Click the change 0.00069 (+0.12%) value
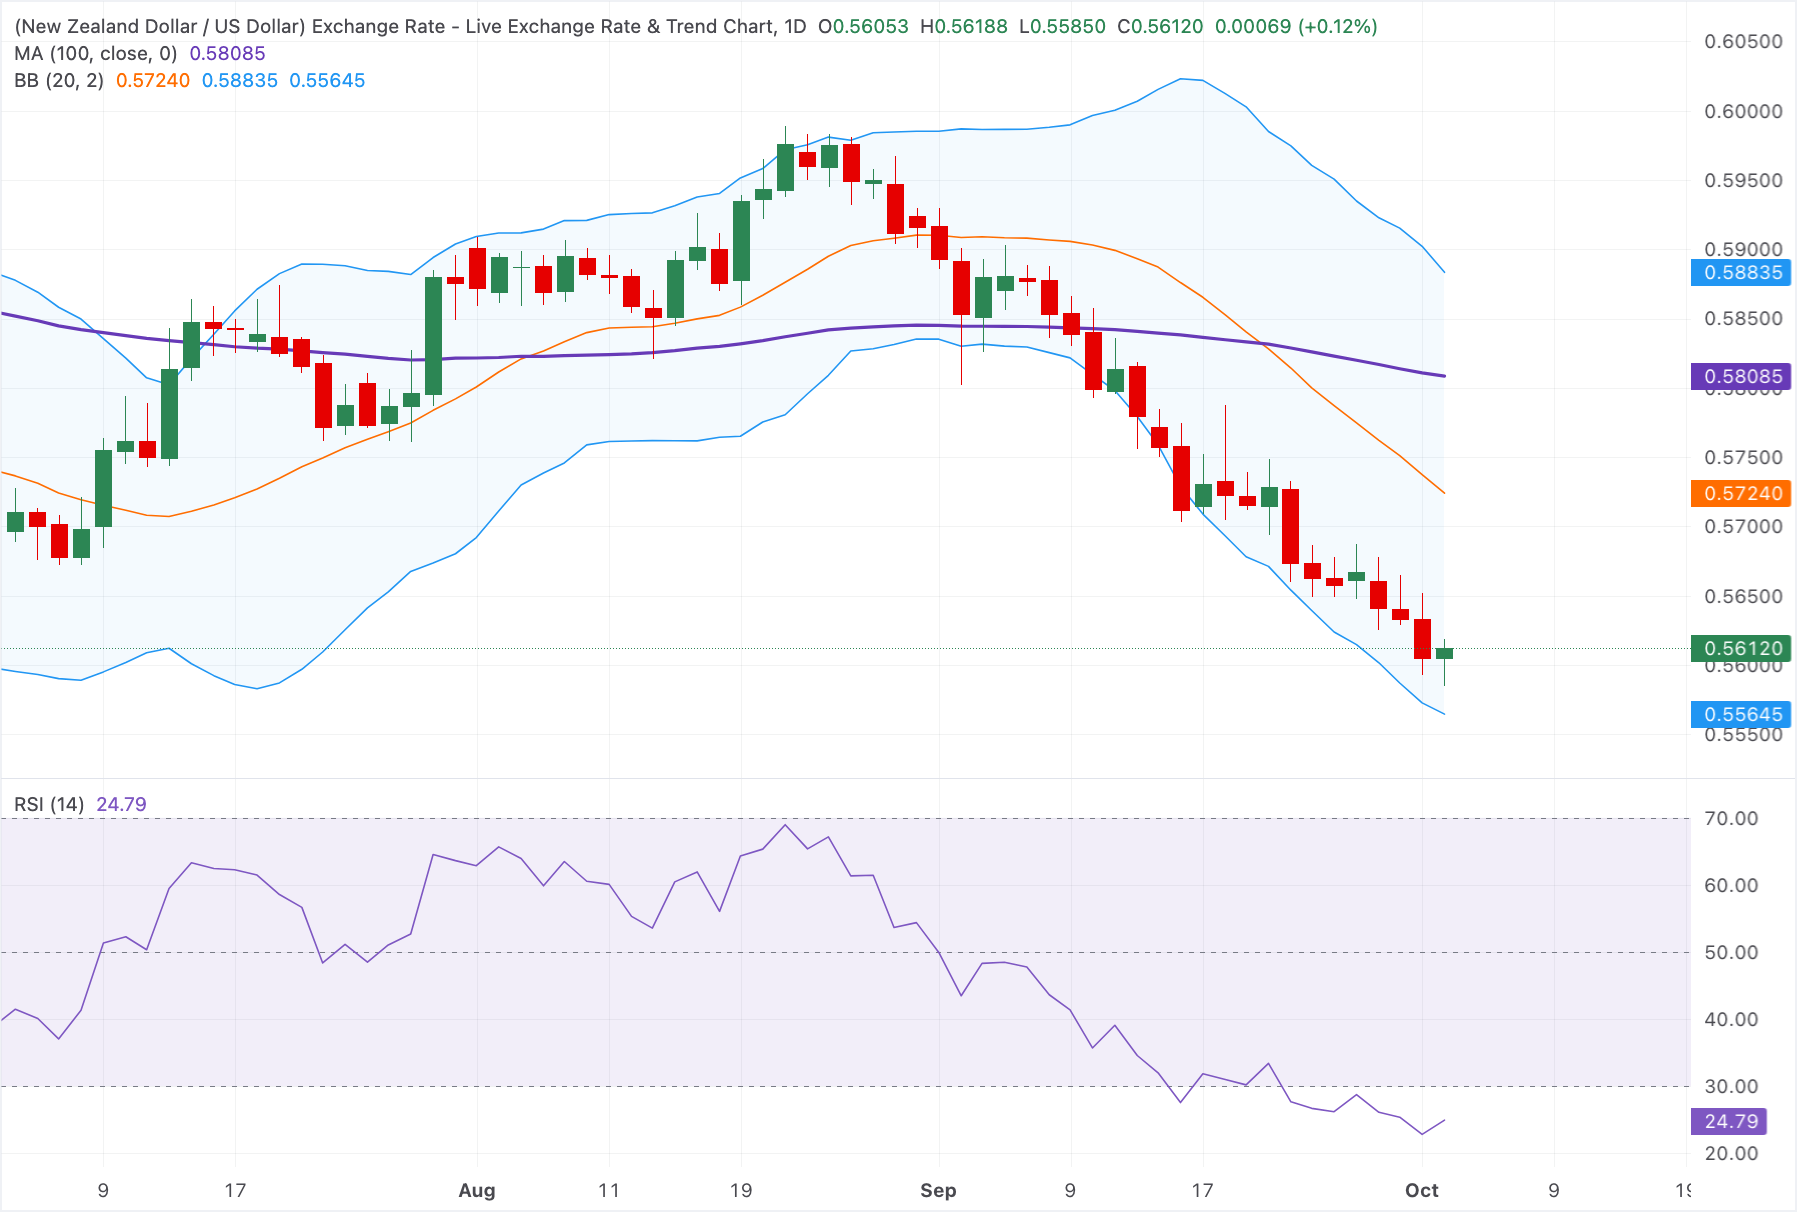This screenshot has height=1223, width=1797. pyautogui.click(x=1296, y=26)
